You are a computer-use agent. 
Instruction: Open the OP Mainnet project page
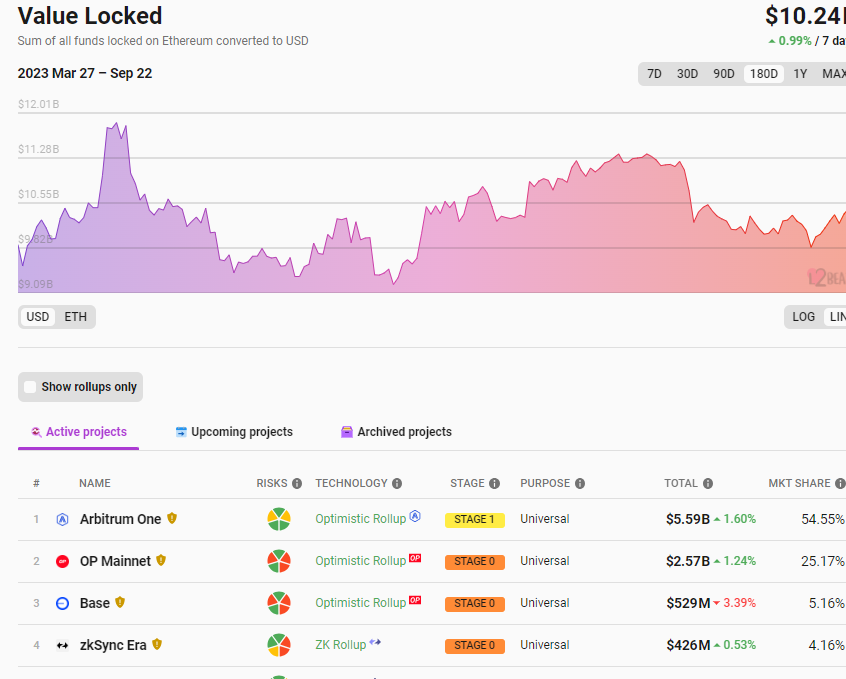point(115,561)
